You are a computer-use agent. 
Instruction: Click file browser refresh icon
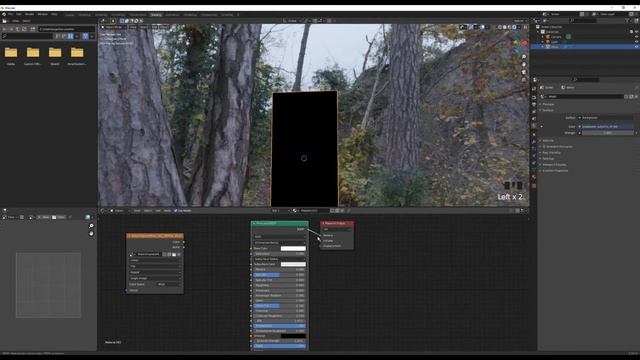click(24, 29)
